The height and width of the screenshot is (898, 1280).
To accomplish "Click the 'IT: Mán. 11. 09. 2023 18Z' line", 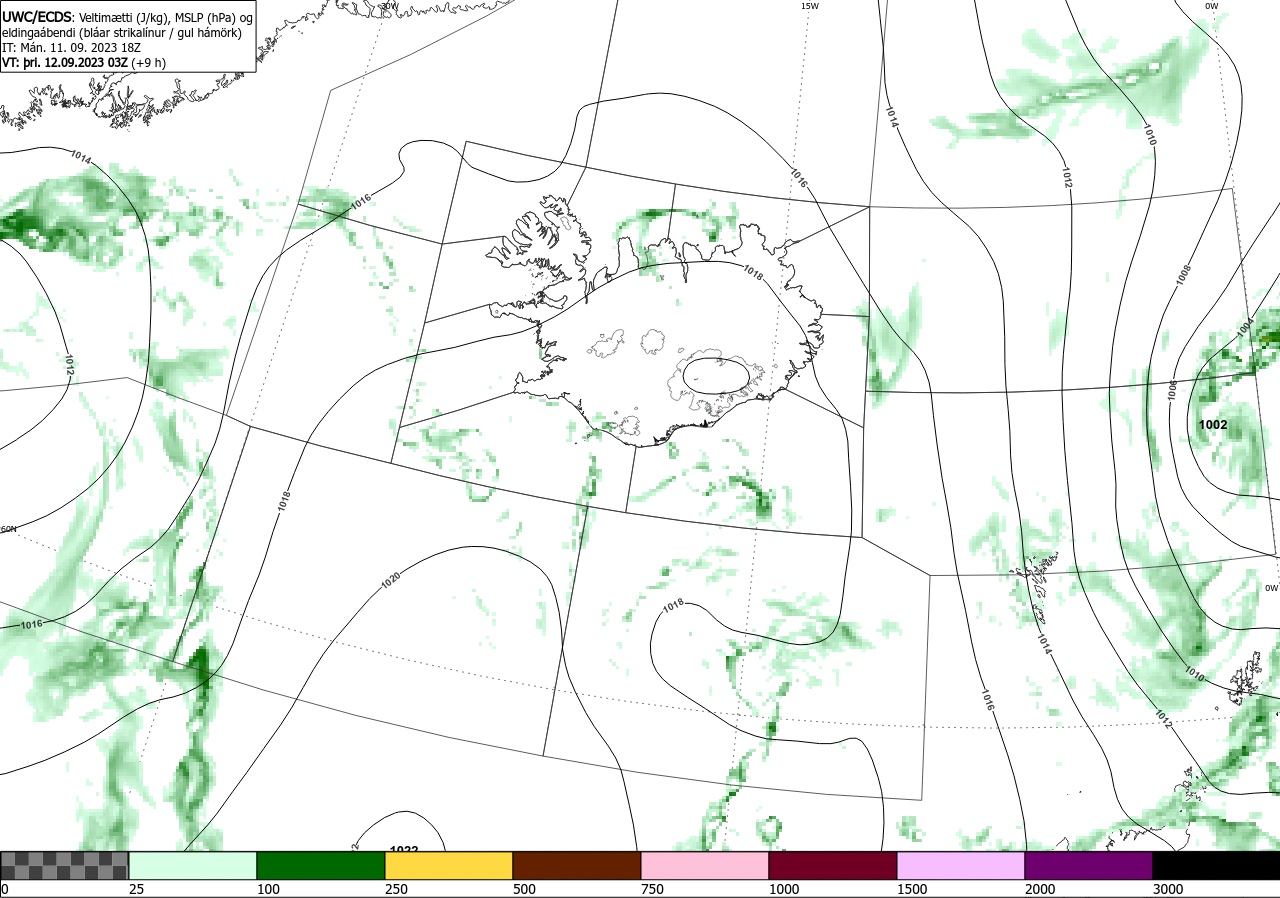I will [70, 47].
